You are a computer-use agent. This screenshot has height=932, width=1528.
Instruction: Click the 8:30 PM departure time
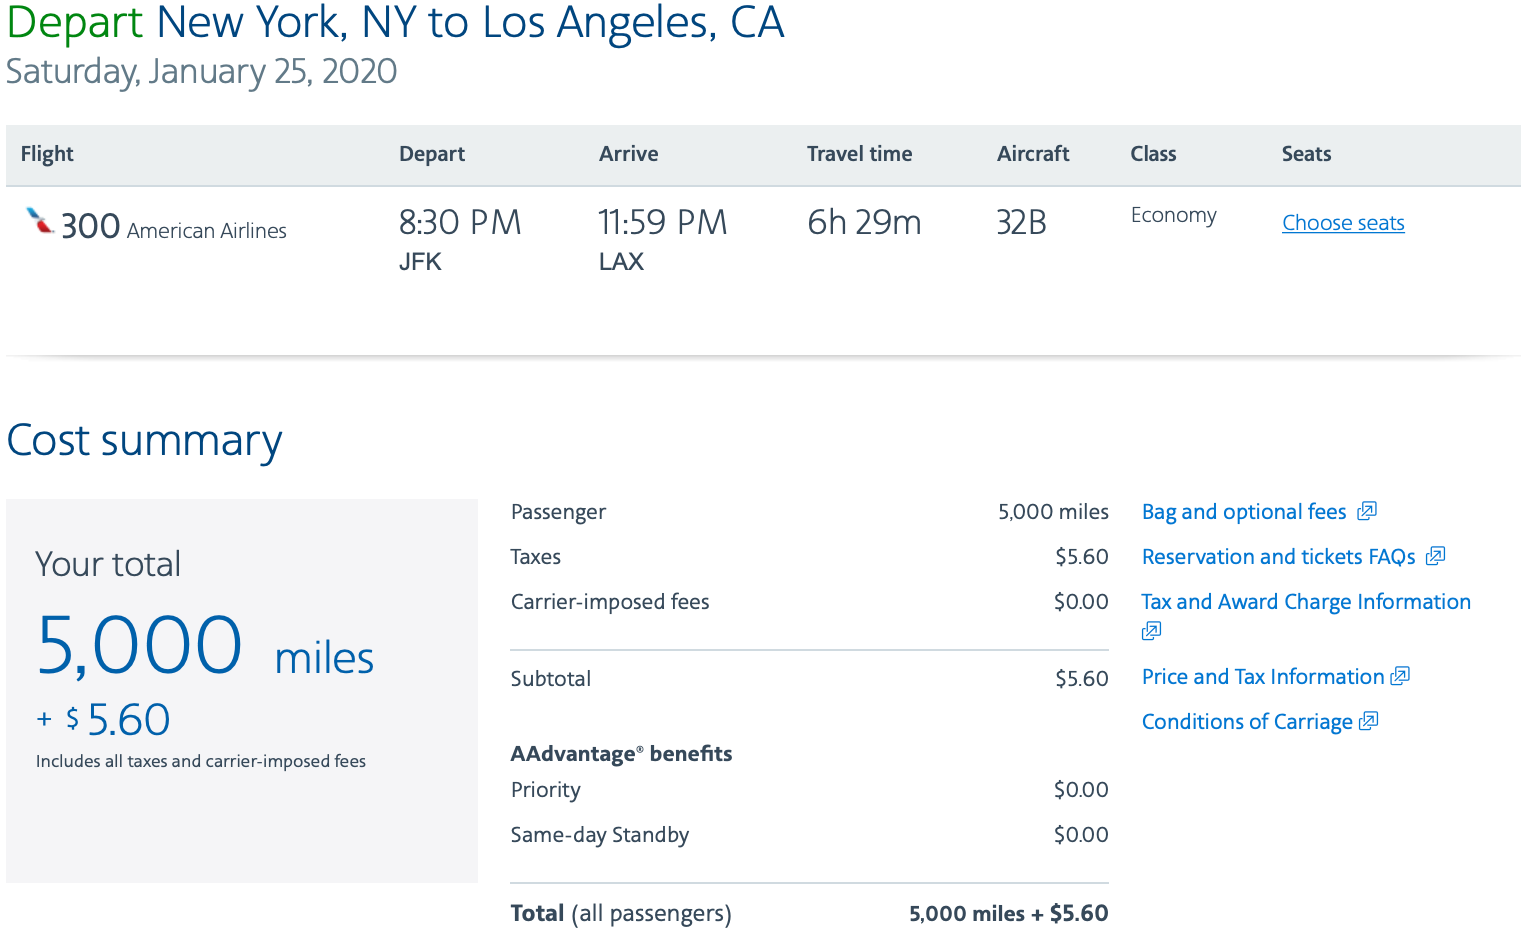pos(460,222)
